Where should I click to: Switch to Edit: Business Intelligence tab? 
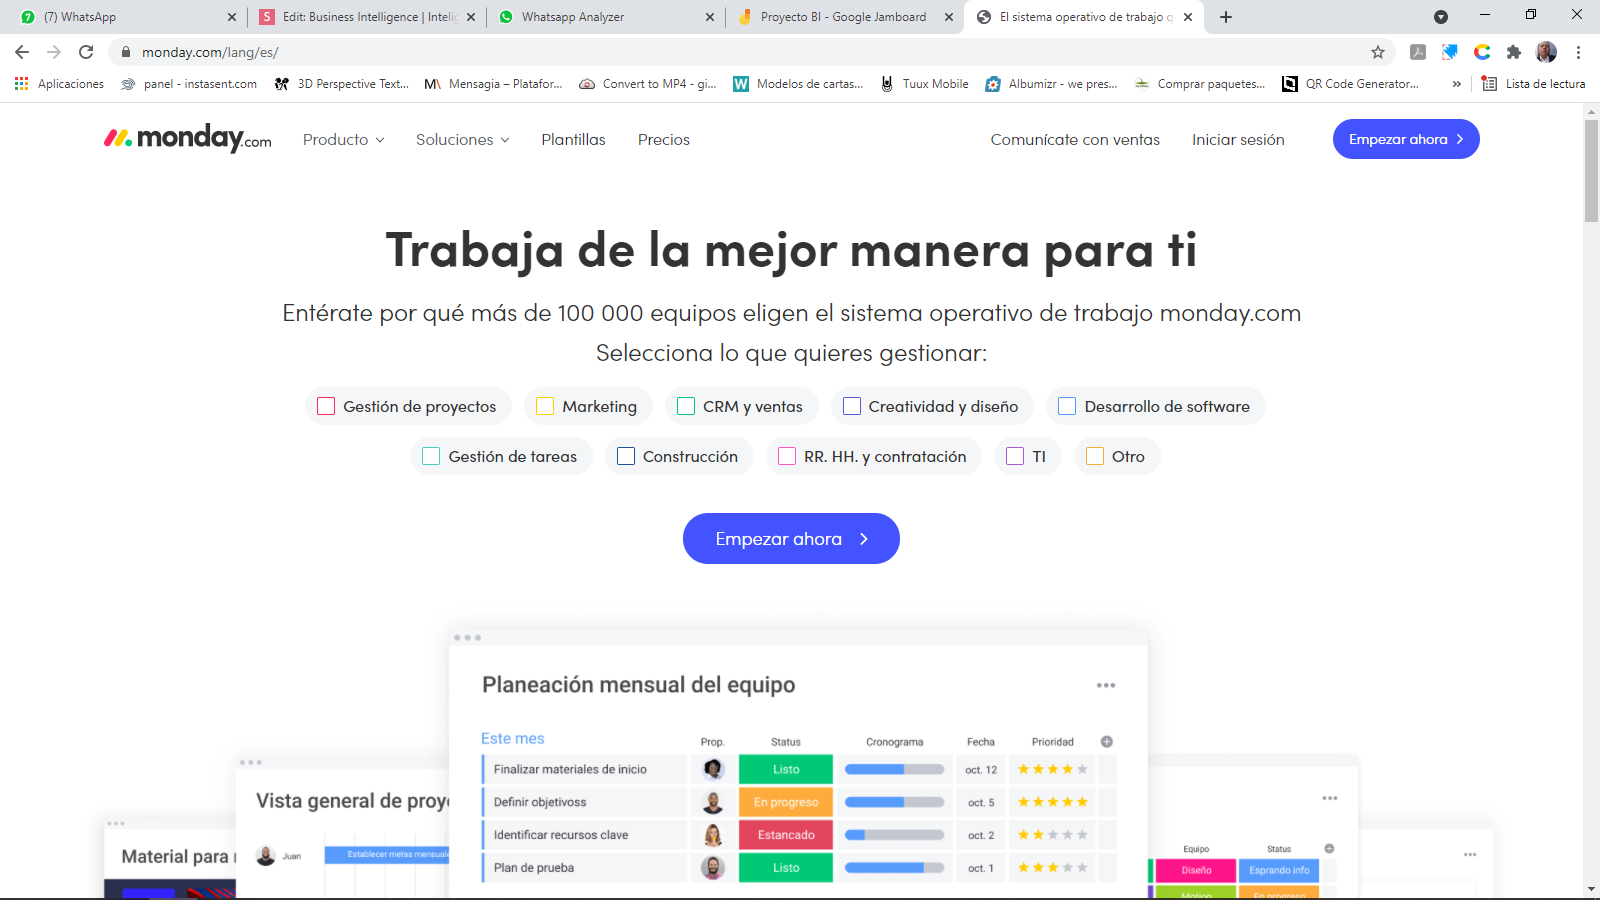coord(365,17)
